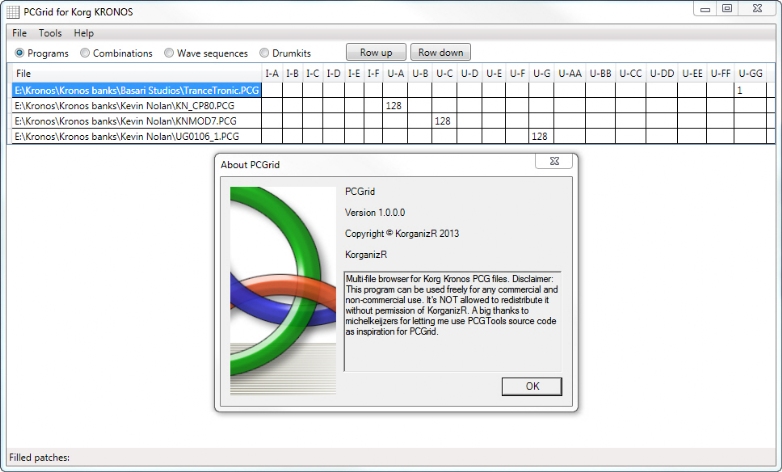Click OK in the About dialog
The height and width of the screenshot is (472, 782).
tap(531, 386)
